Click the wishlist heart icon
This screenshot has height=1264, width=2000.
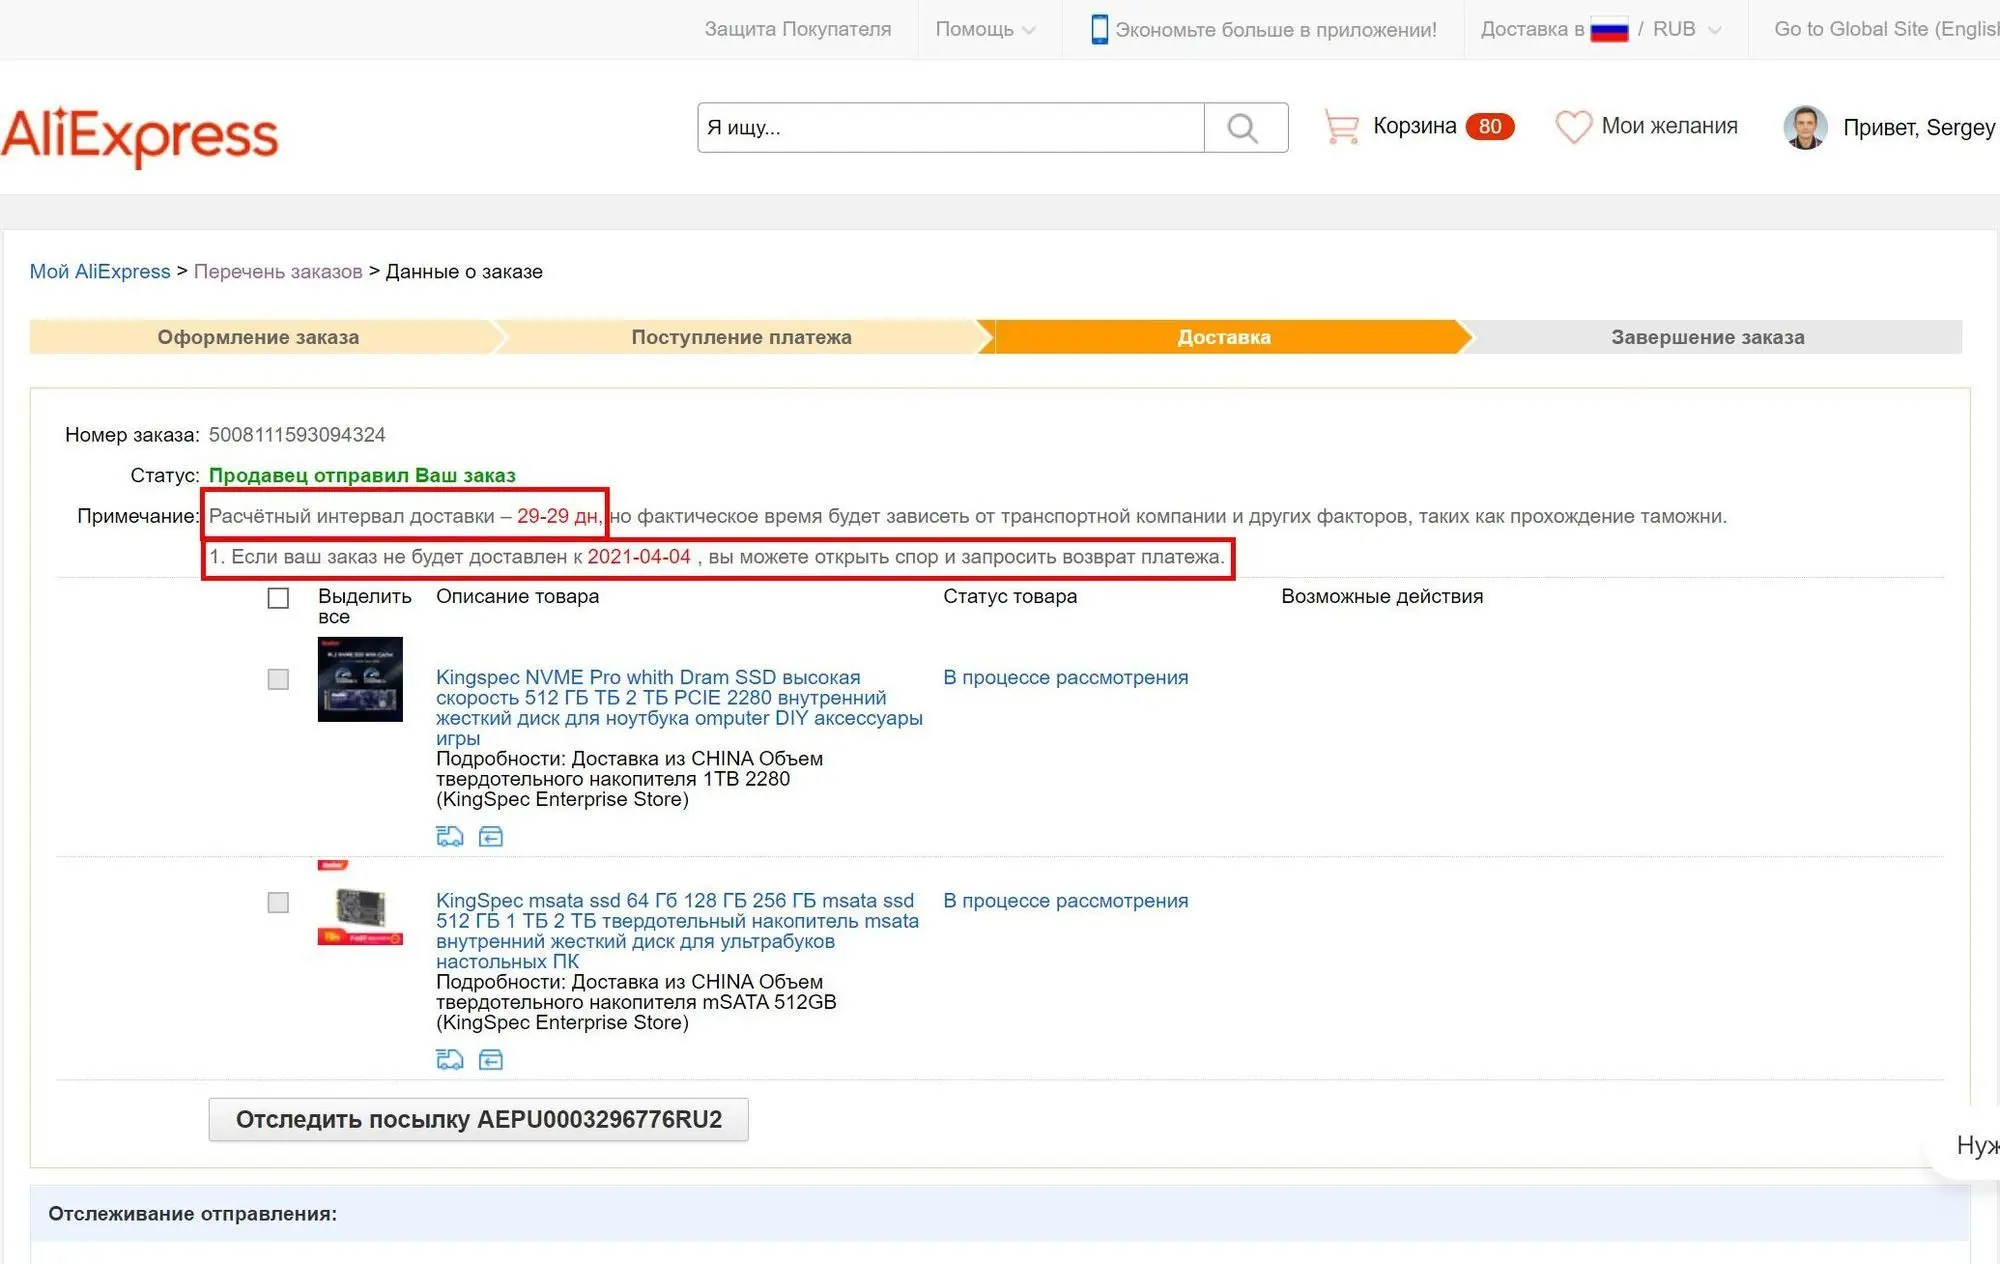[1573, 127]
